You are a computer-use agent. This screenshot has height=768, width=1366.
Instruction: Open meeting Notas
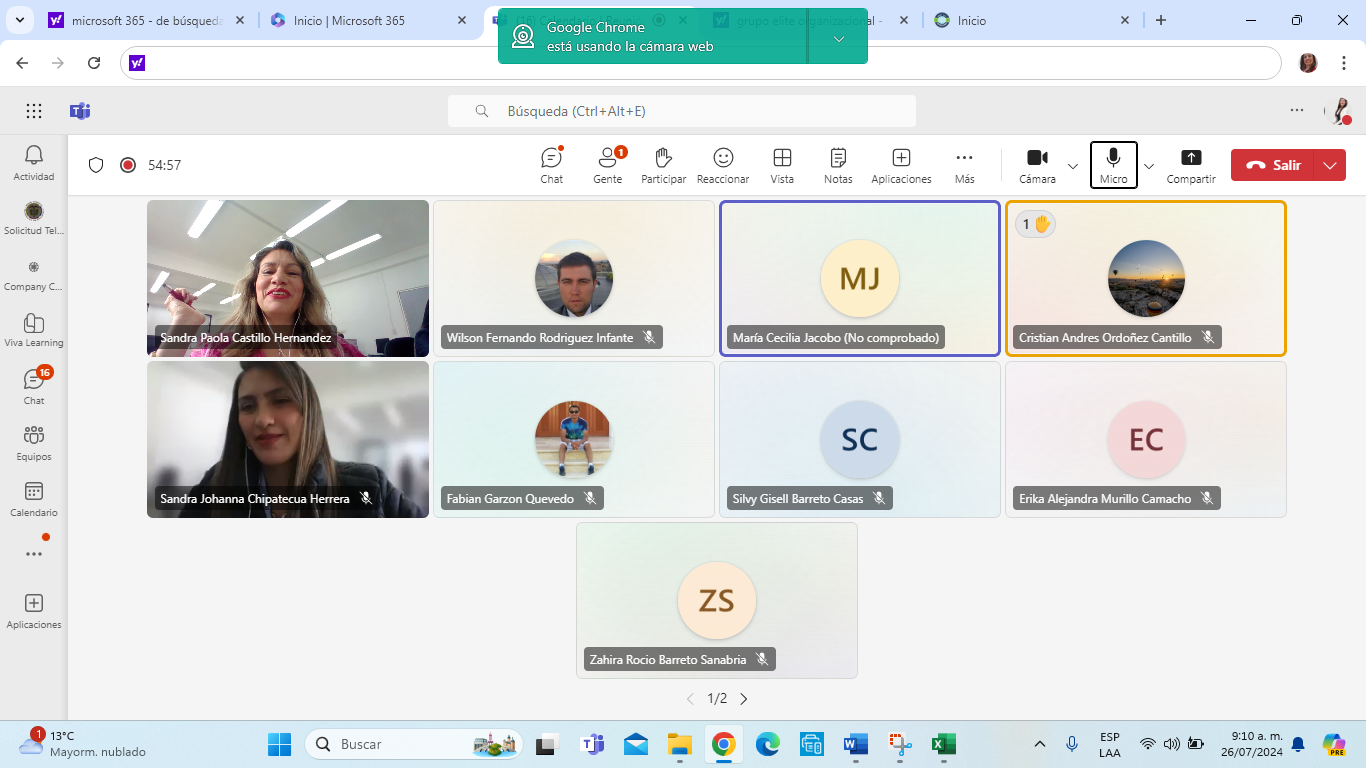coord(838,165)
